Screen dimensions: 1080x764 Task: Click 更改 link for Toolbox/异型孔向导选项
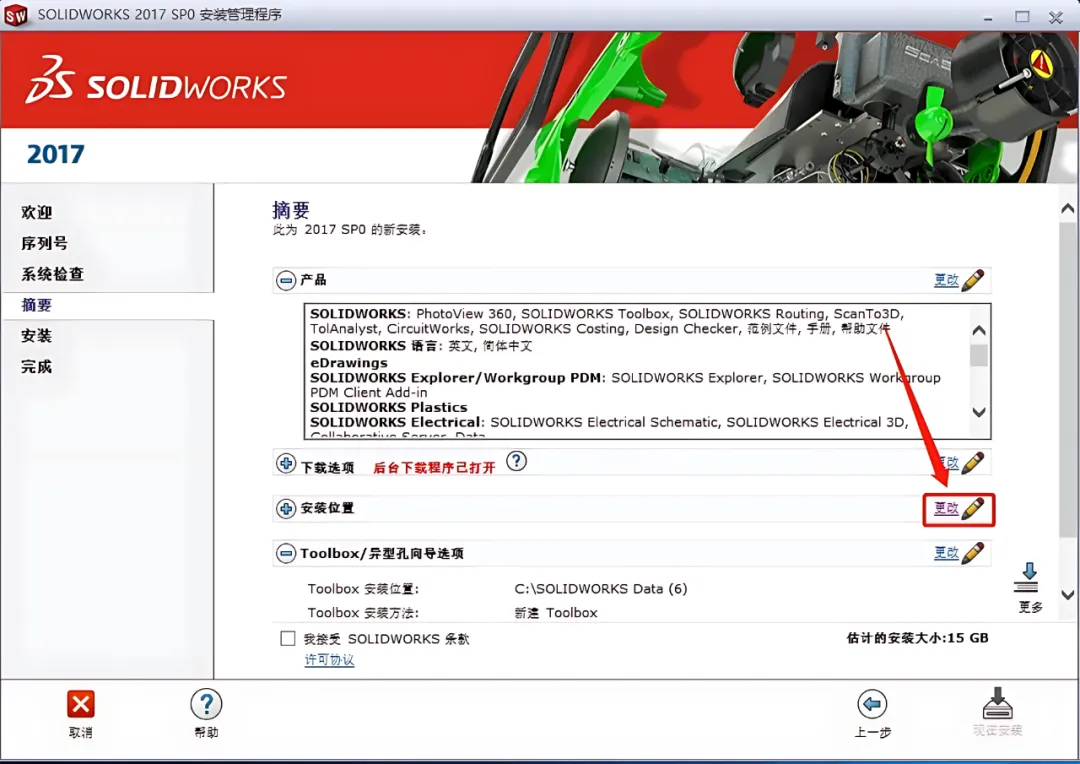946,553
